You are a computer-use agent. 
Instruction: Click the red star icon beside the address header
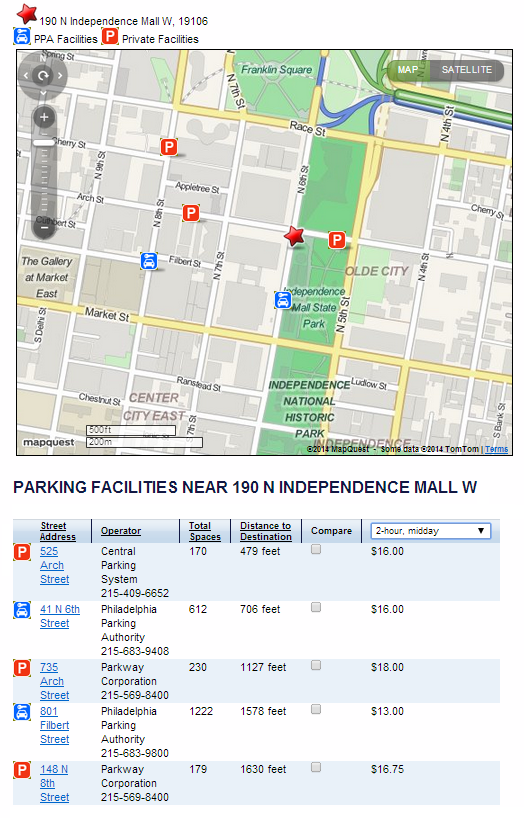point(27,14)
